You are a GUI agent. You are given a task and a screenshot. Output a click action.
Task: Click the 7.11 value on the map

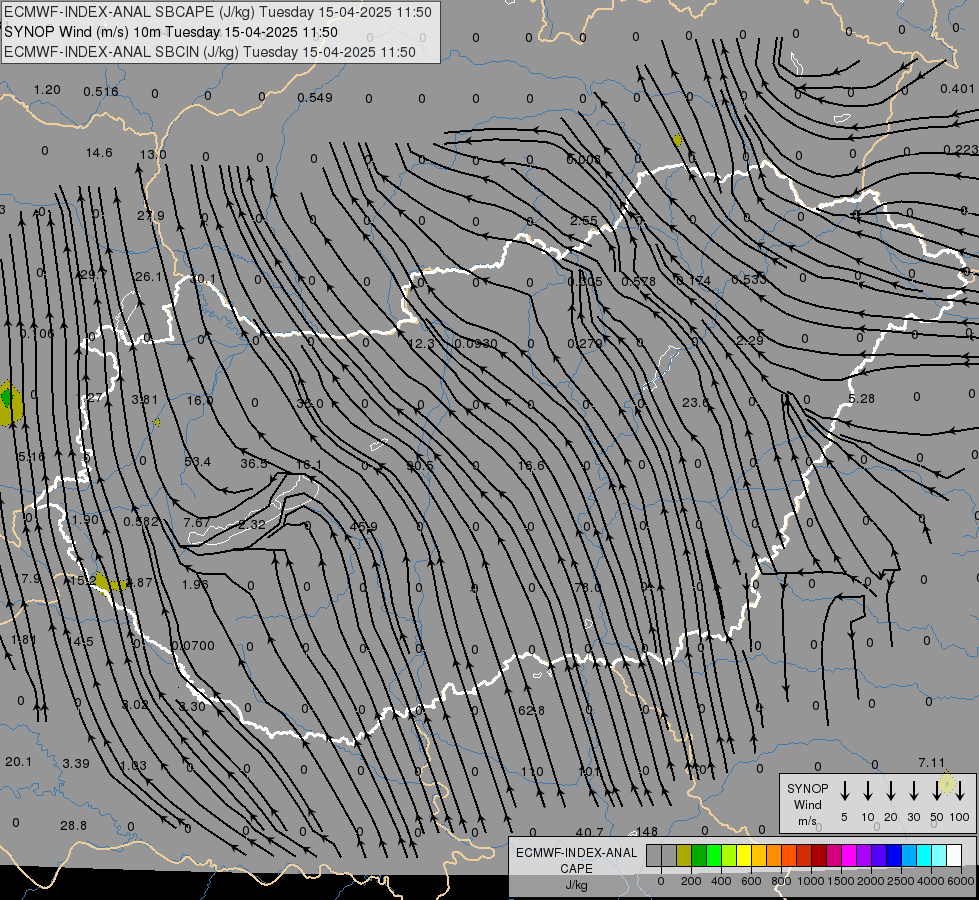point(932,763)
